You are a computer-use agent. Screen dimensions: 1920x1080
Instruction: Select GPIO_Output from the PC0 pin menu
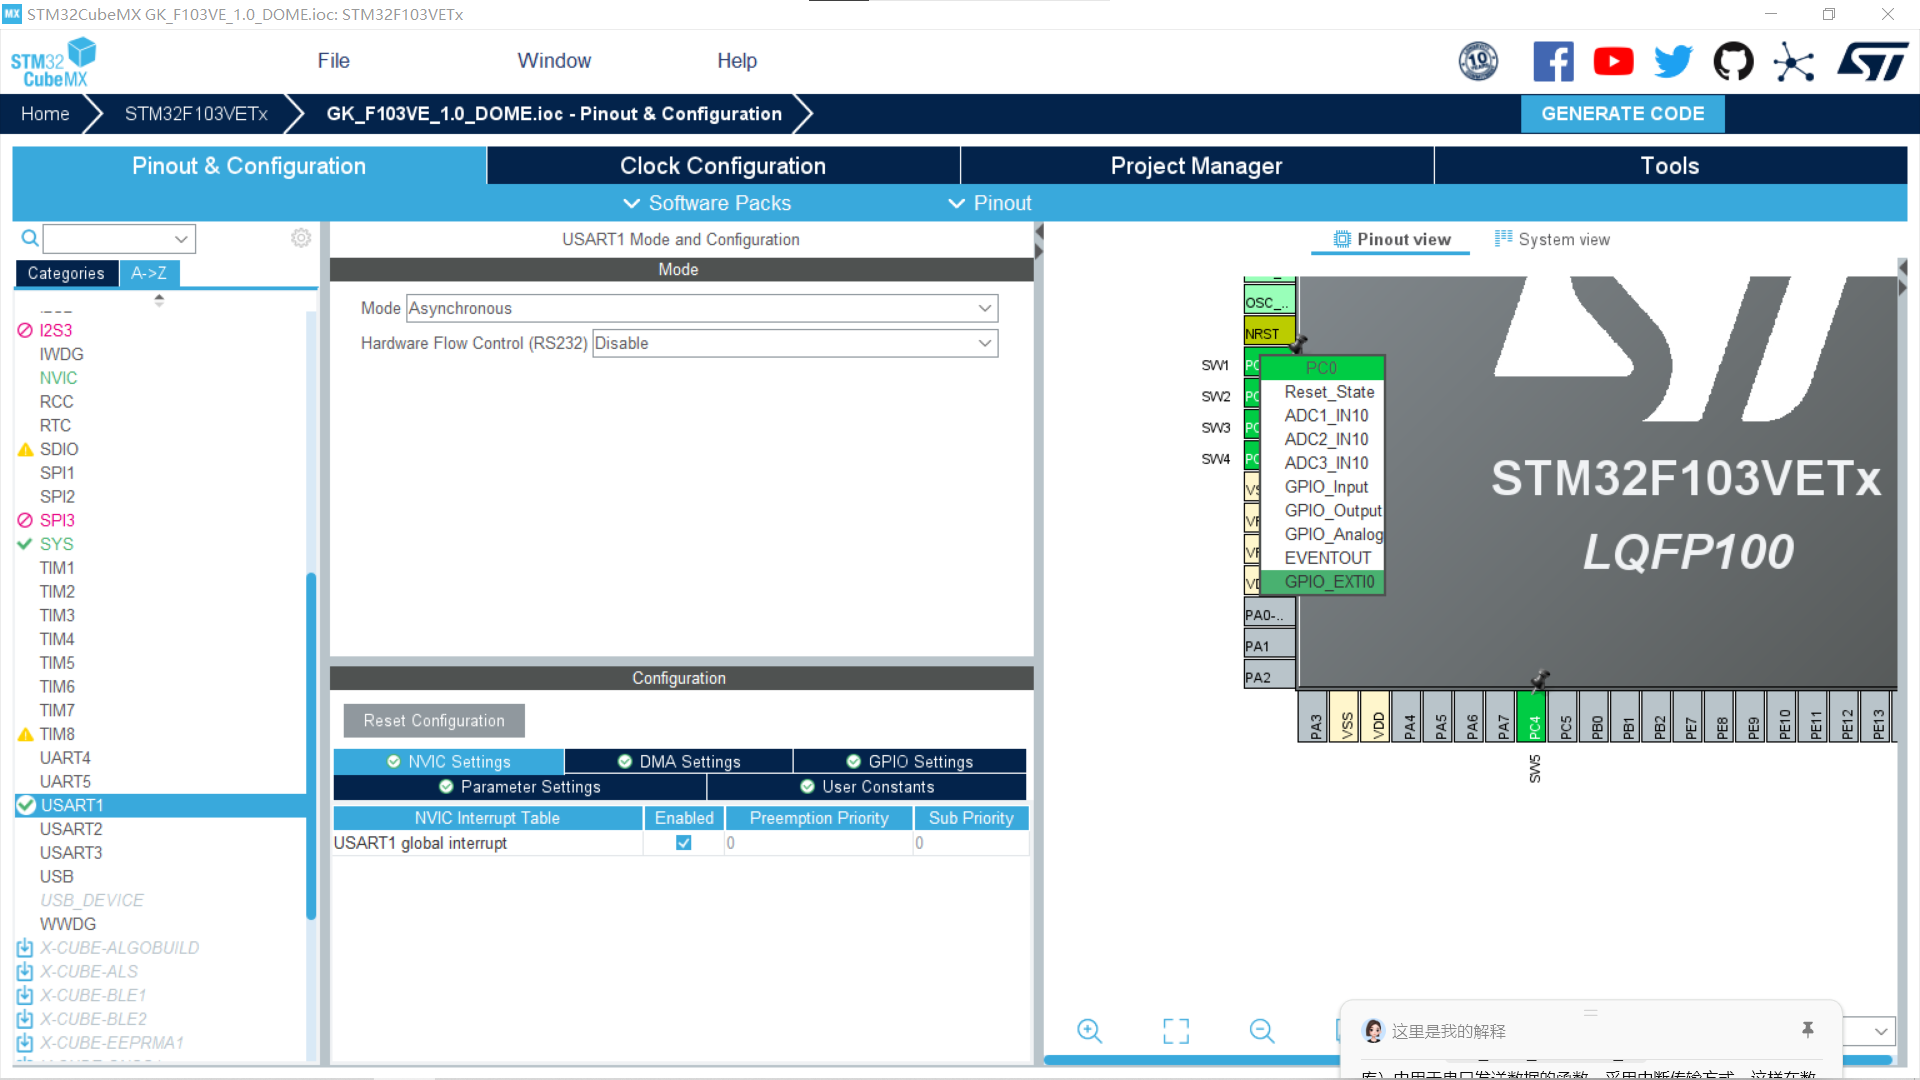(x=1332, y=511)
